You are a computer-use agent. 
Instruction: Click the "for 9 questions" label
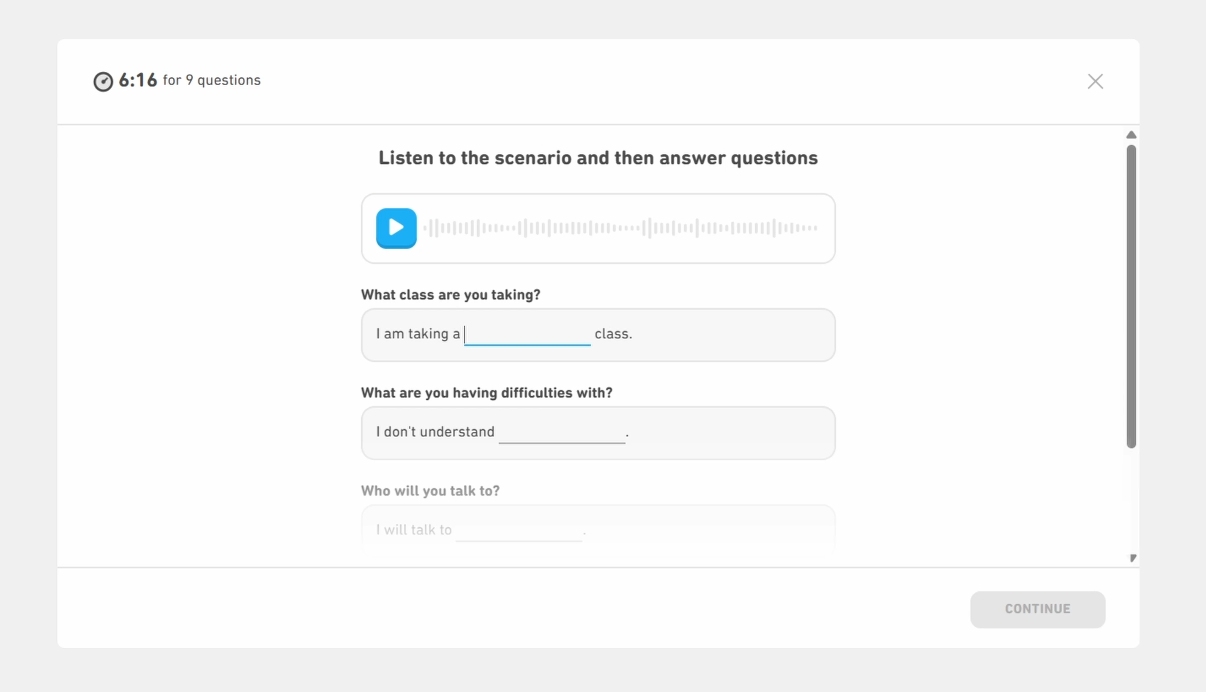[x=211, y=80]
